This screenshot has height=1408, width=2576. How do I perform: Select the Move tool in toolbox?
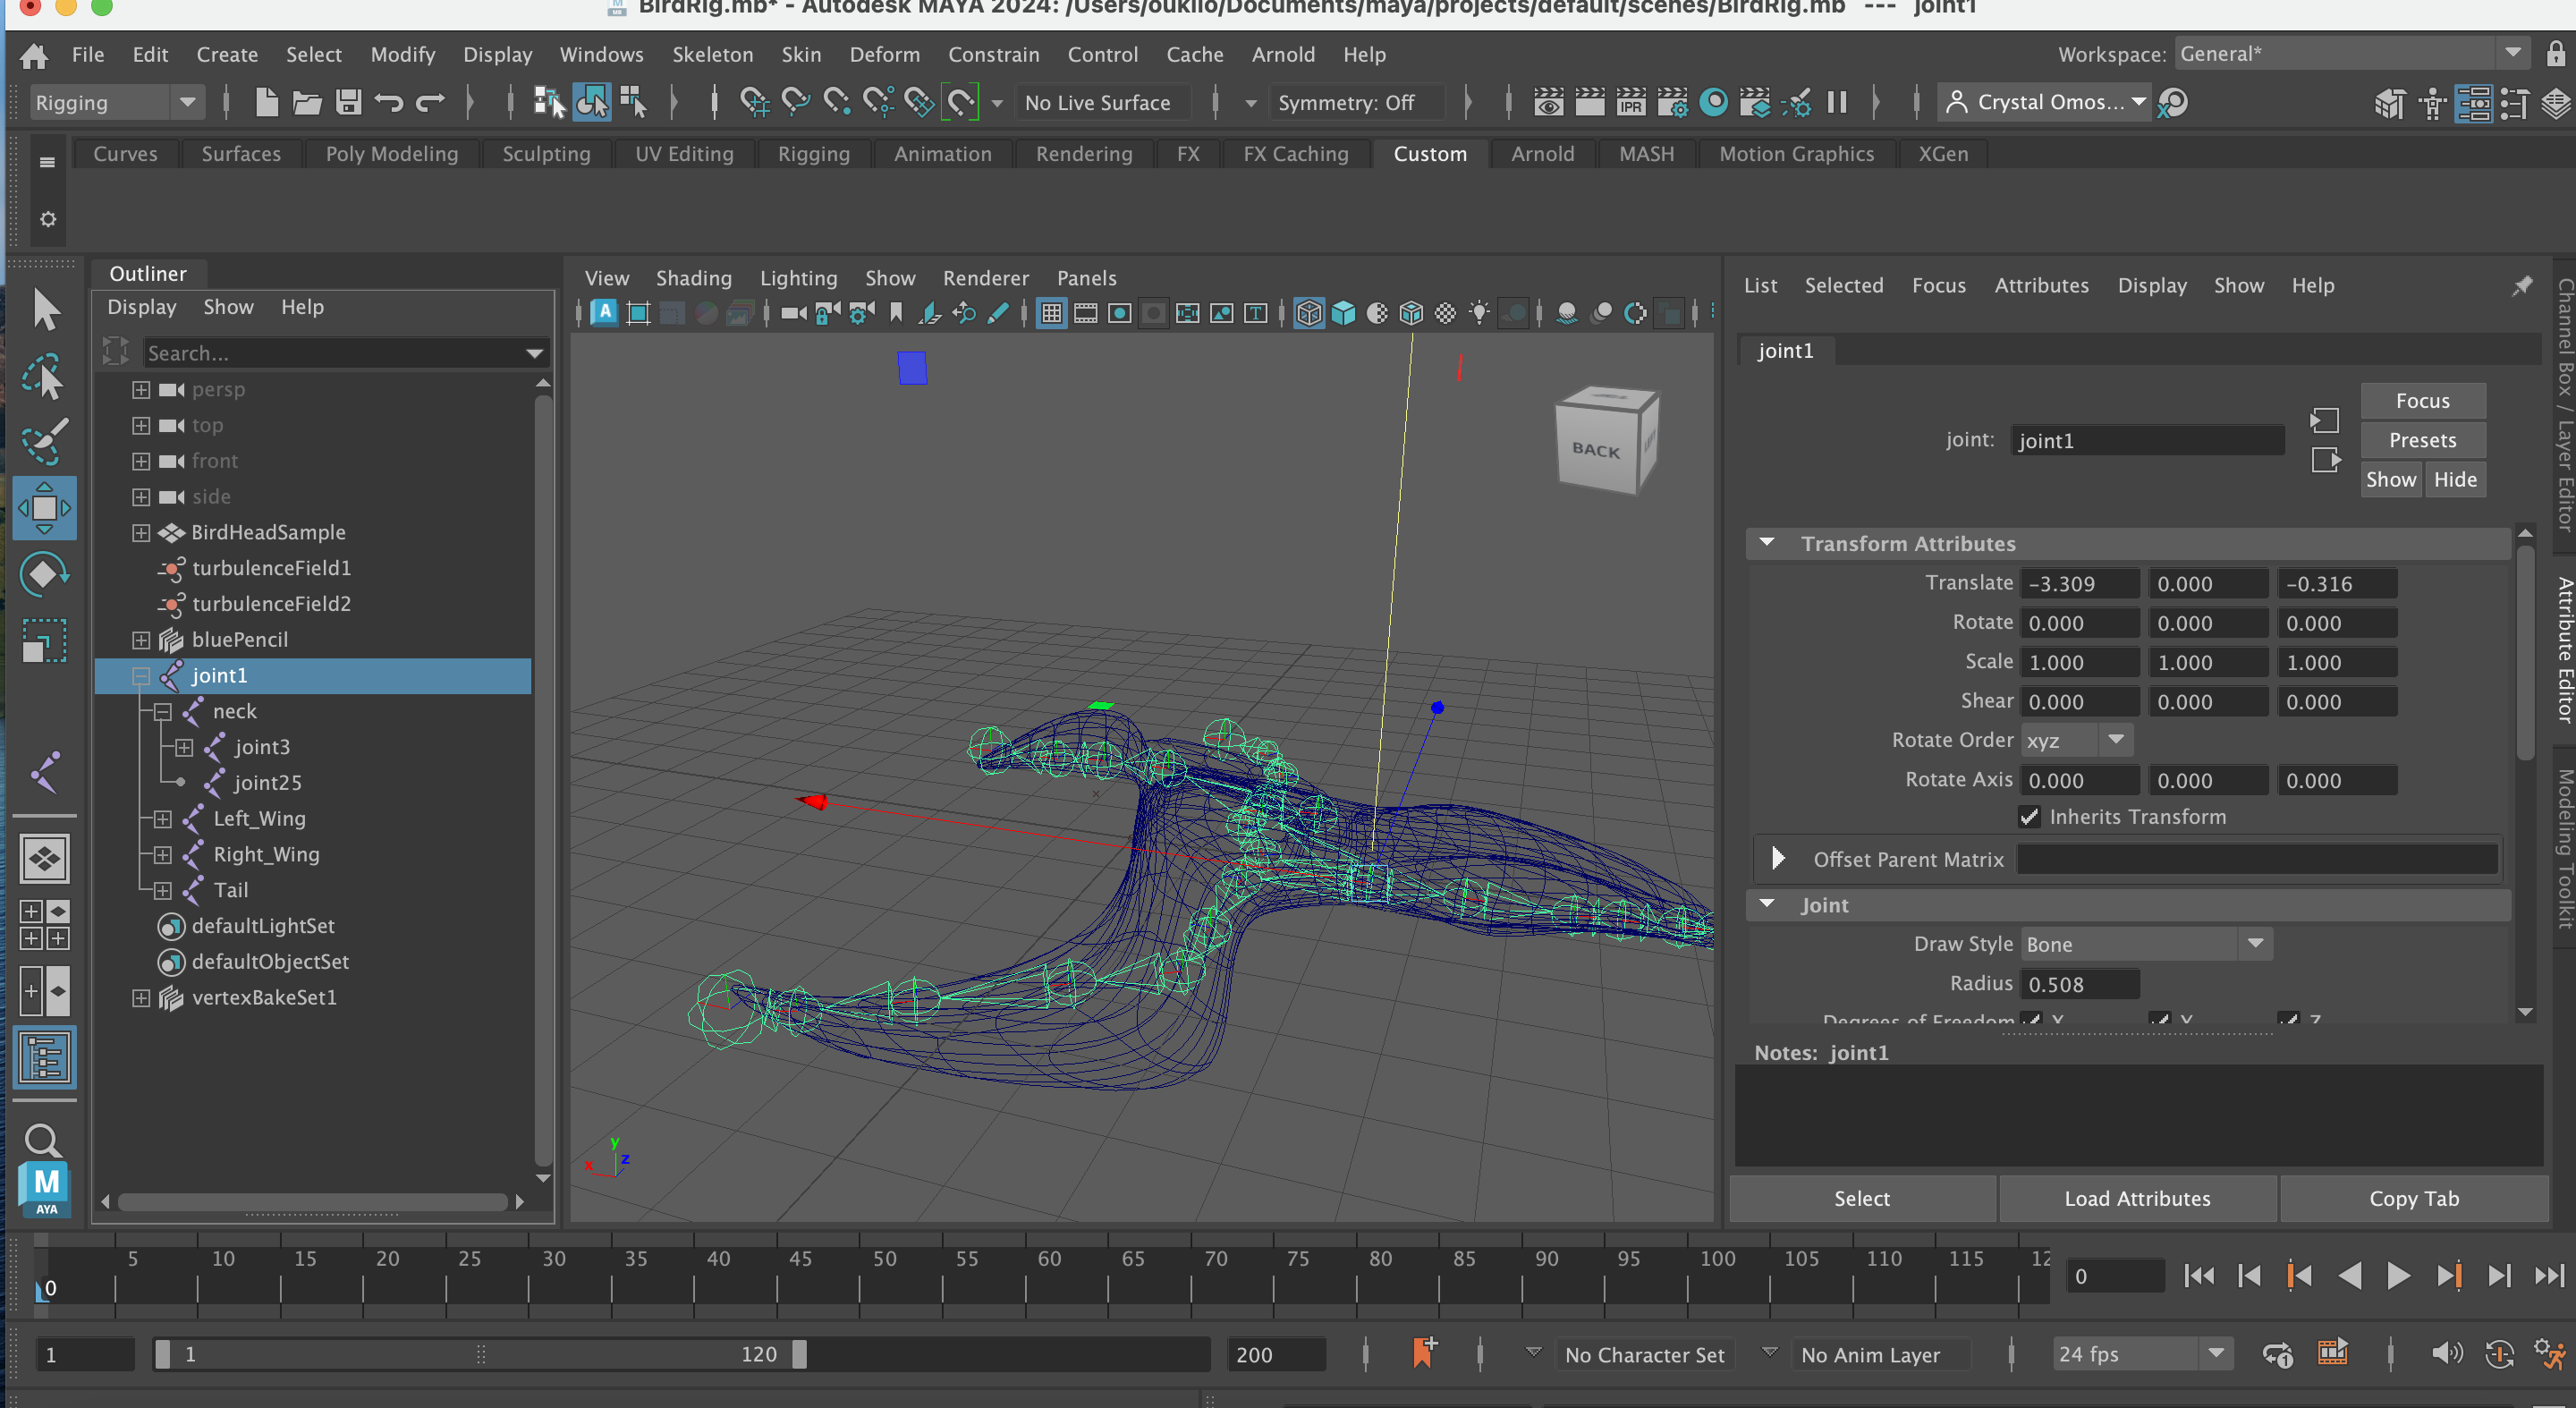(44, 507)
